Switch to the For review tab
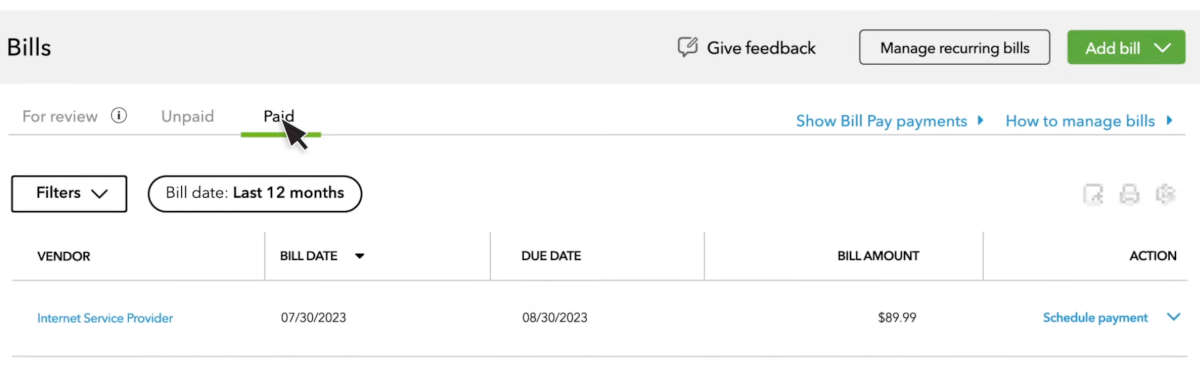Screen dimensions: 1200x388 60,116
